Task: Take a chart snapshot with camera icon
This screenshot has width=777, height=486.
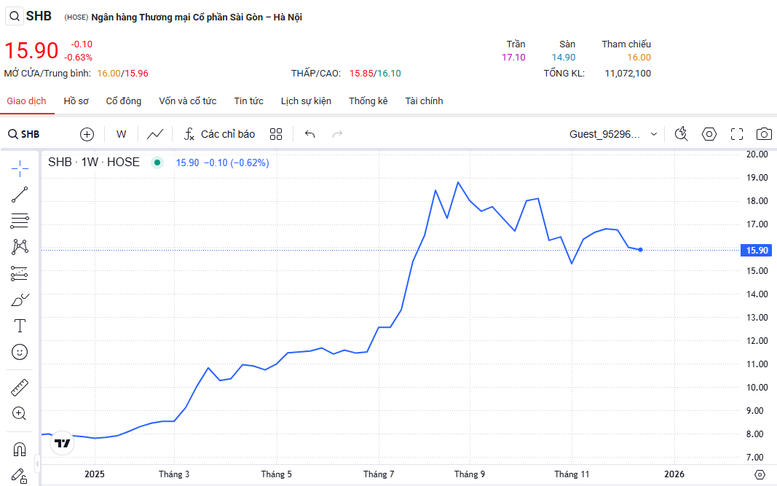Action: coord(764,134)
